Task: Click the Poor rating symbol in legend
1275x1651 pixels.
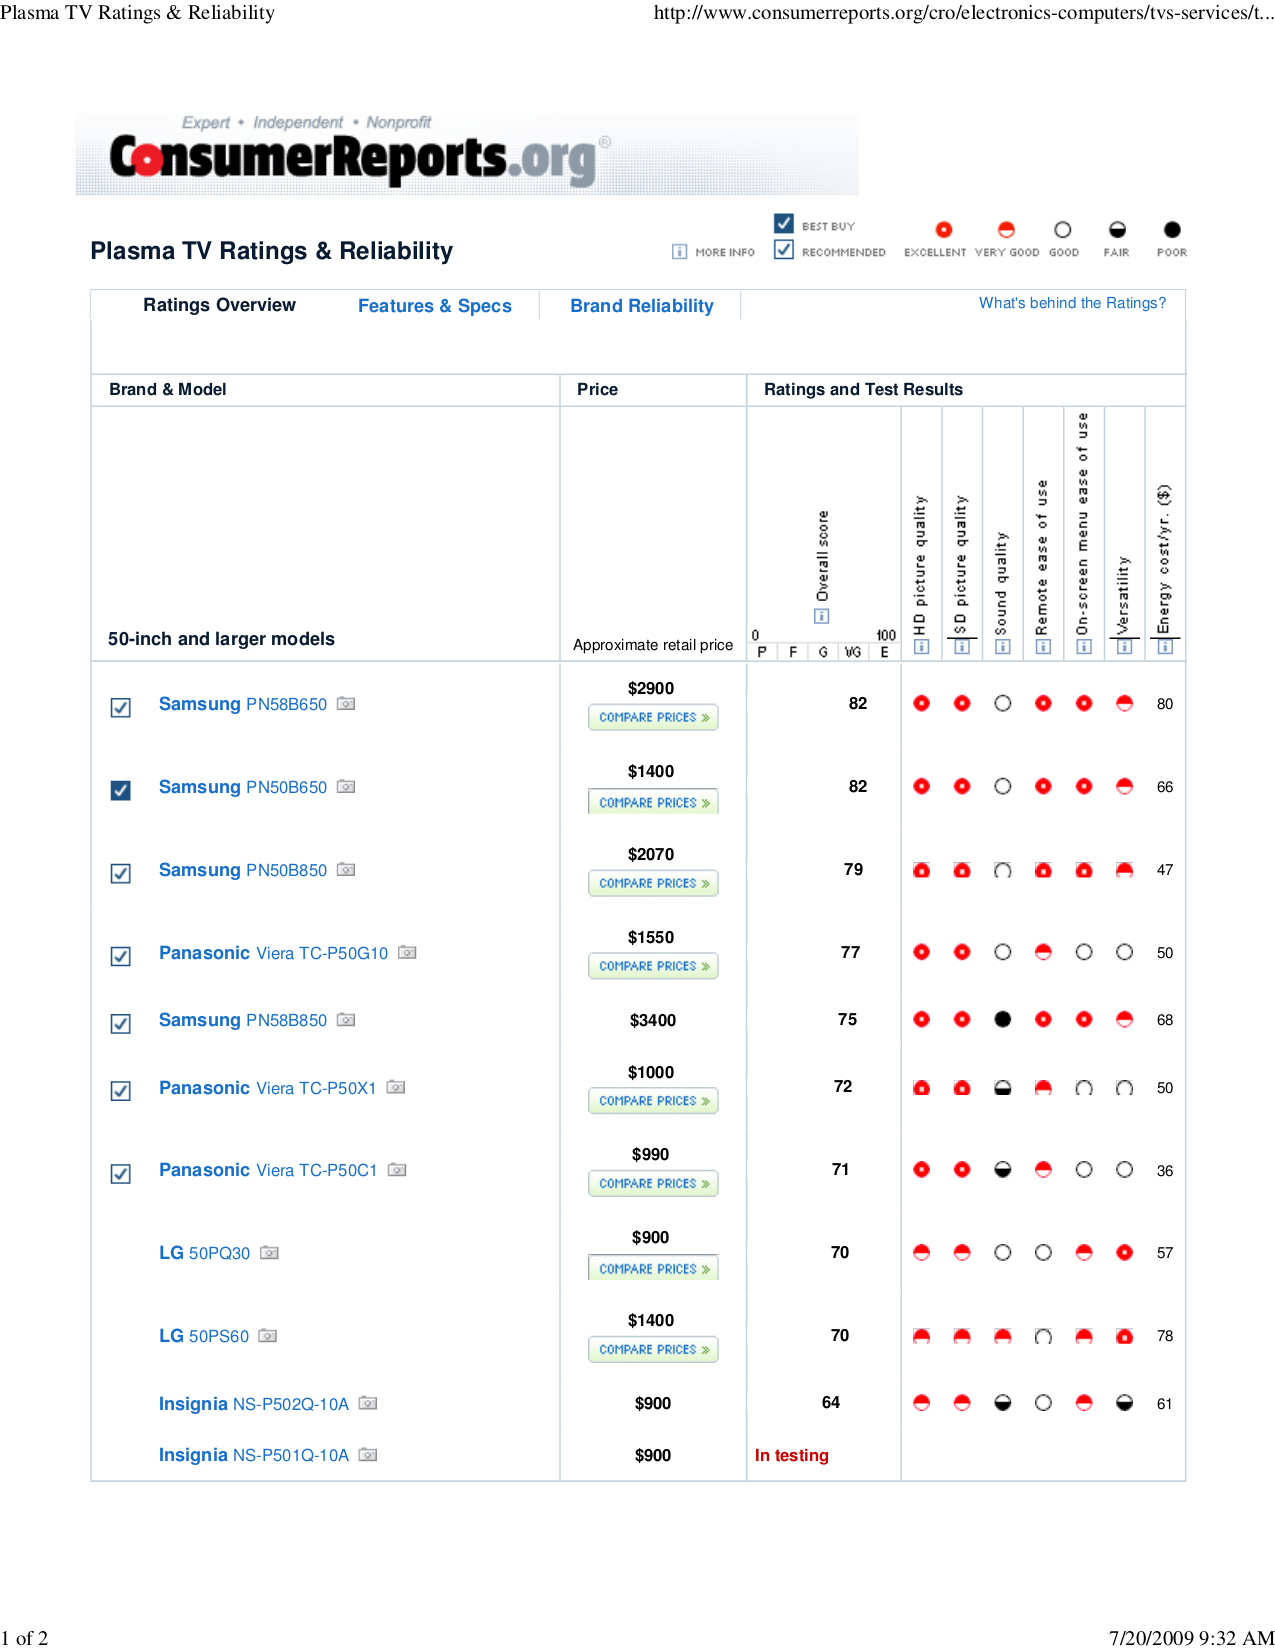Action: coord(1173,230)
